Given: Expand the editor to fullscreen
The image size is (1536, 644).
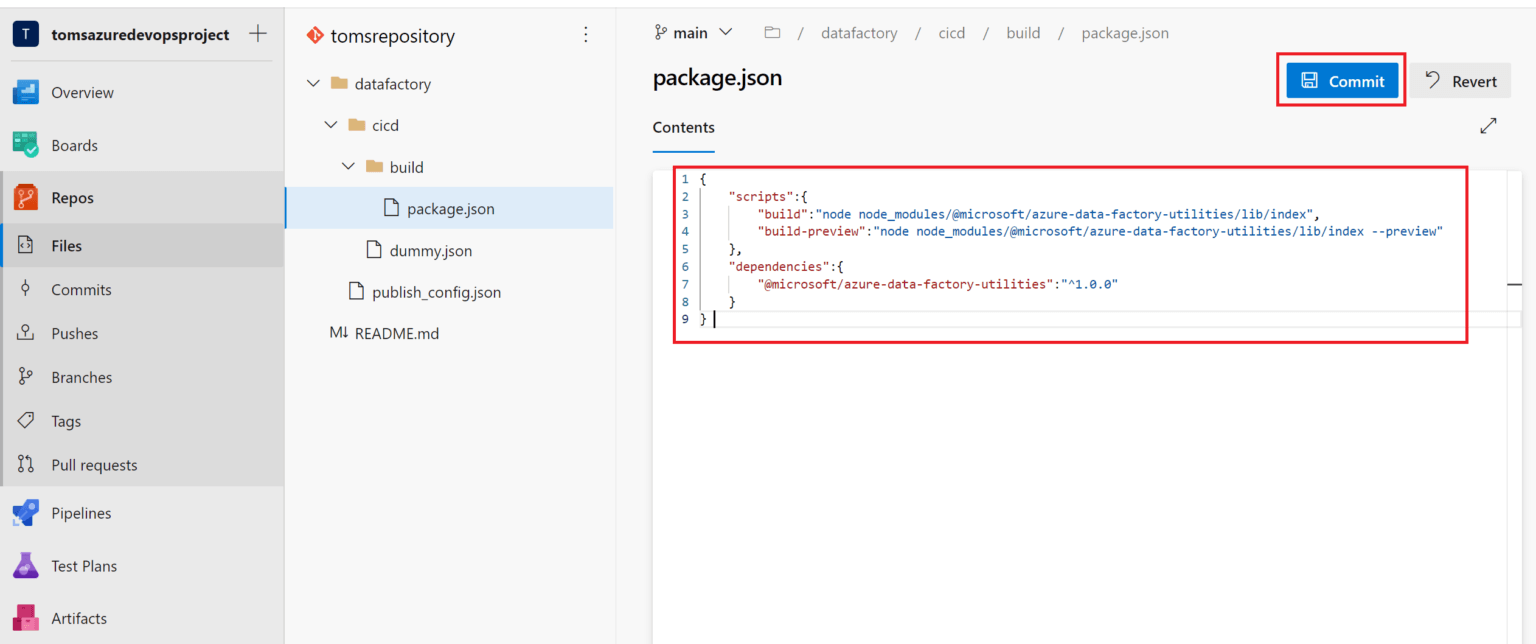Looking at the screenshot, I should point(1488,125).
